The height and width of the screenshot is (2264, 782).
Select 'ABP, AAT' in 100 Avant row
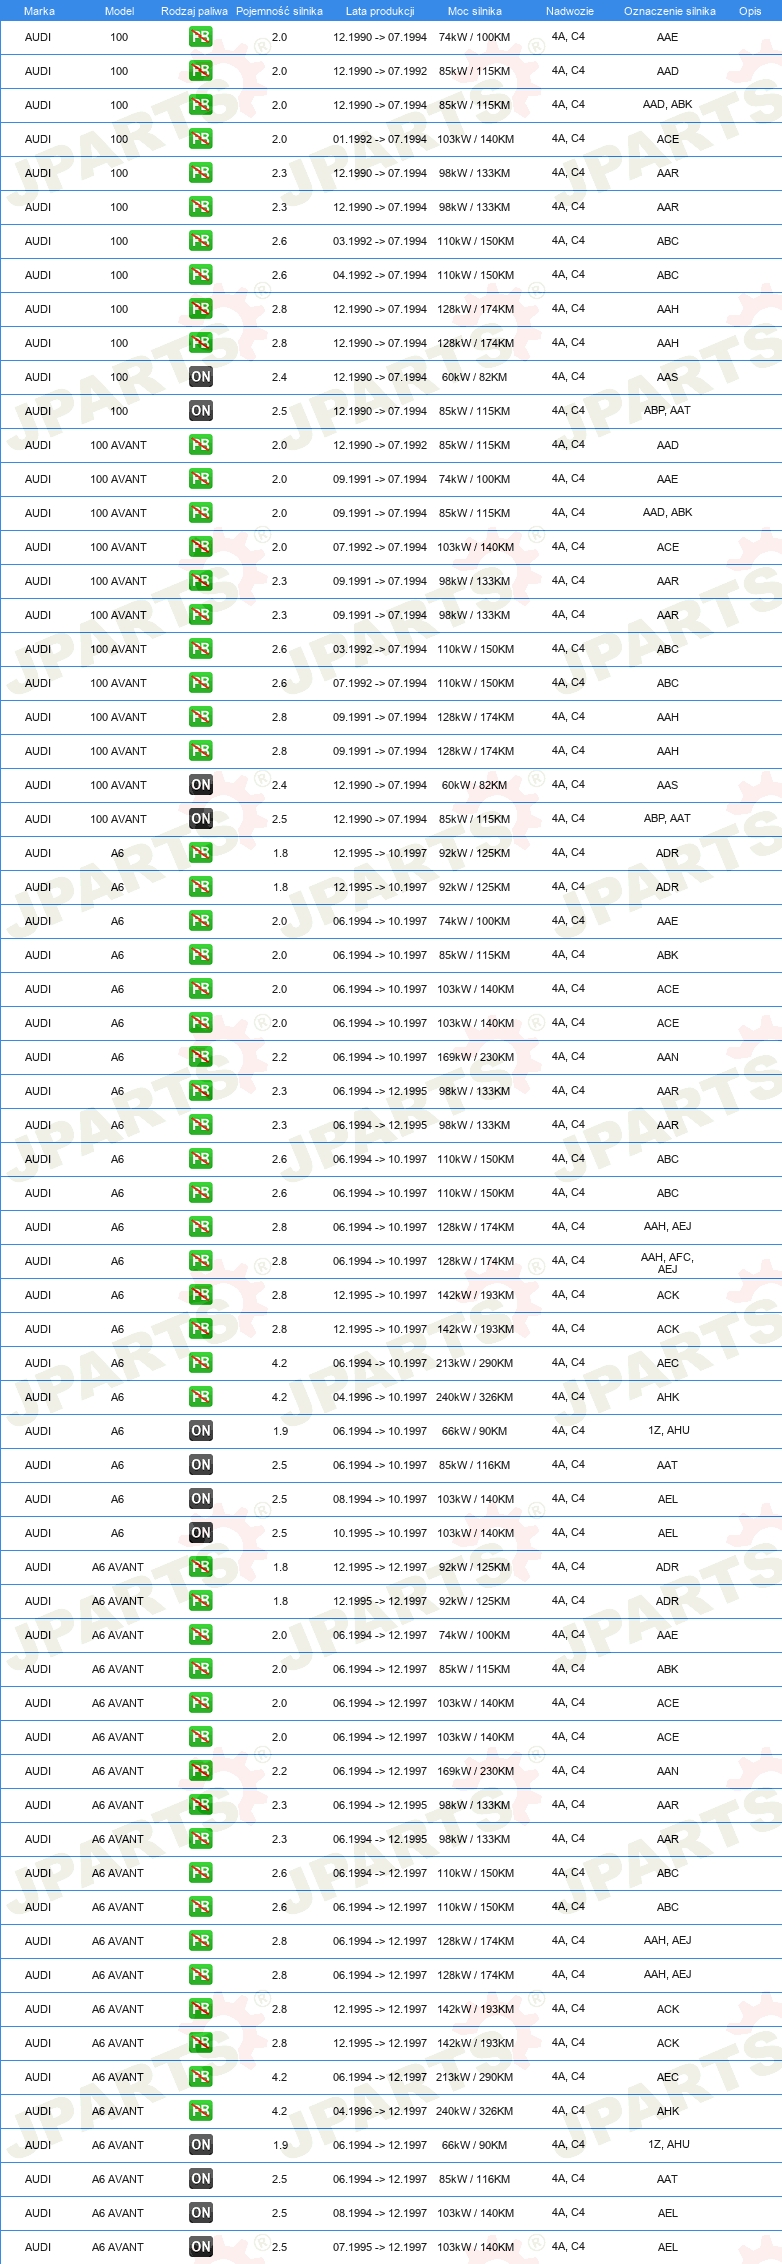click(667, 818)
